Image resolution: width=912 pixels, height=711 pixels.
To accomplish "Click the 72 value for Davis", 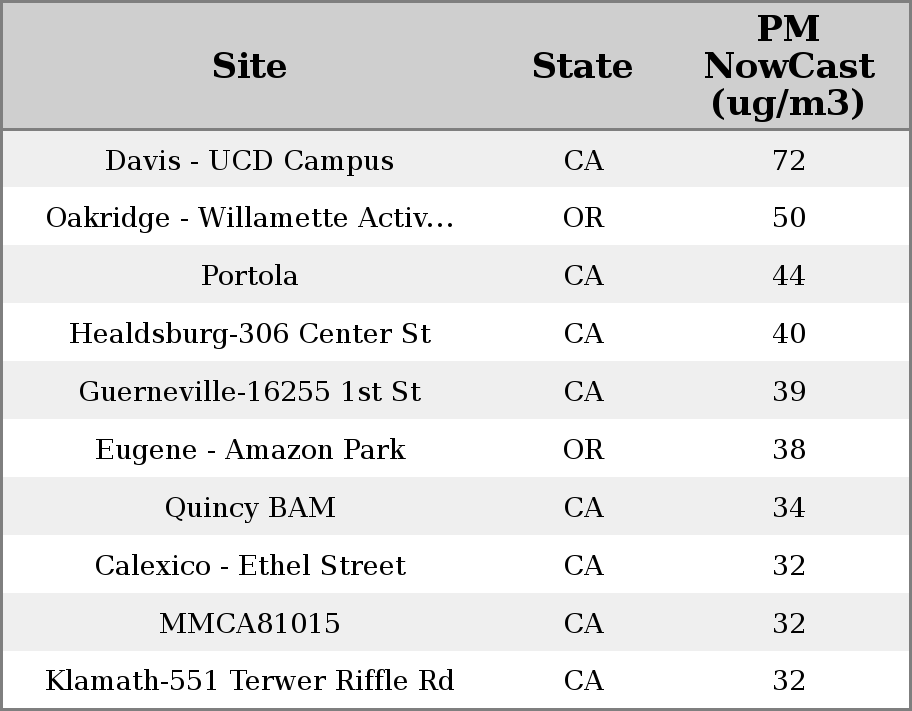I will pyautogui.click(x=788, y=161).
